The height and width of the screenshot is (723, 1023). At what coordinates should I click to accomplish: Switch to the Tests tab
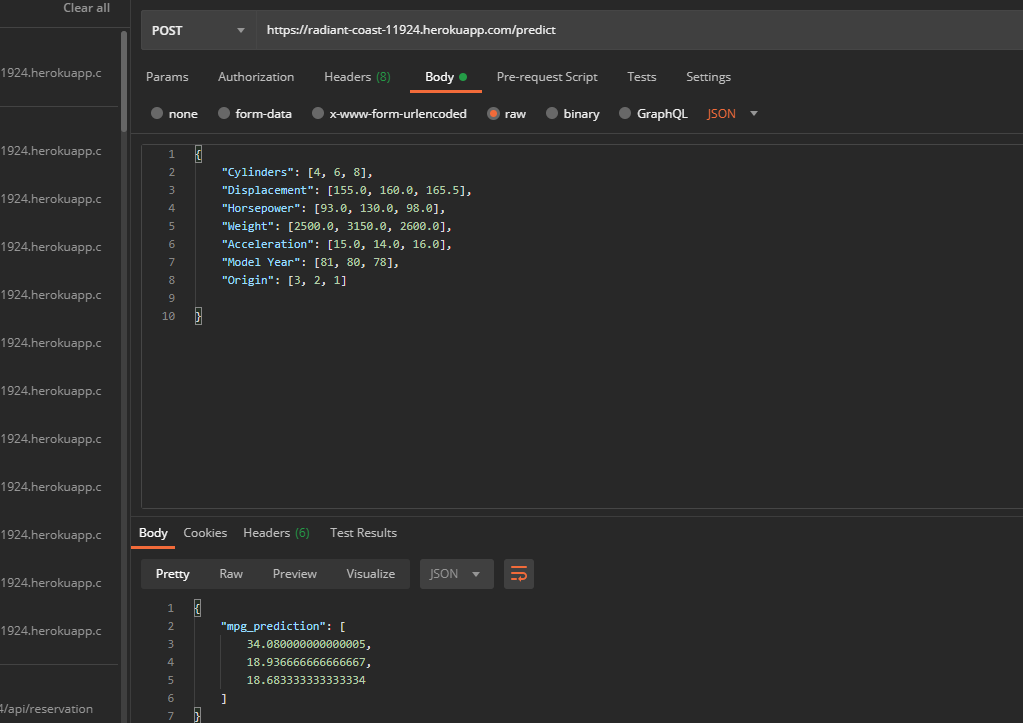(x=641, y=76)
